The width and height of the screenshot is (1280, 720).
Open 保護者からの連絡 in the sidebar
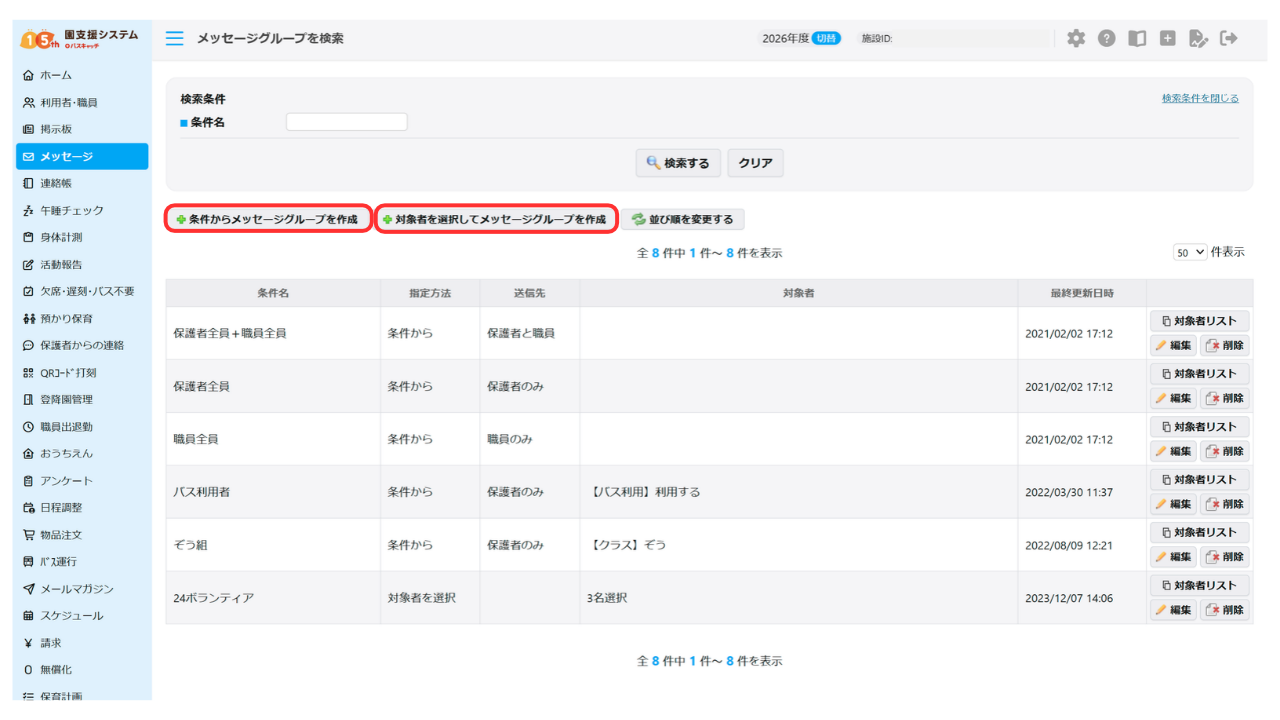tap(82, 345)
